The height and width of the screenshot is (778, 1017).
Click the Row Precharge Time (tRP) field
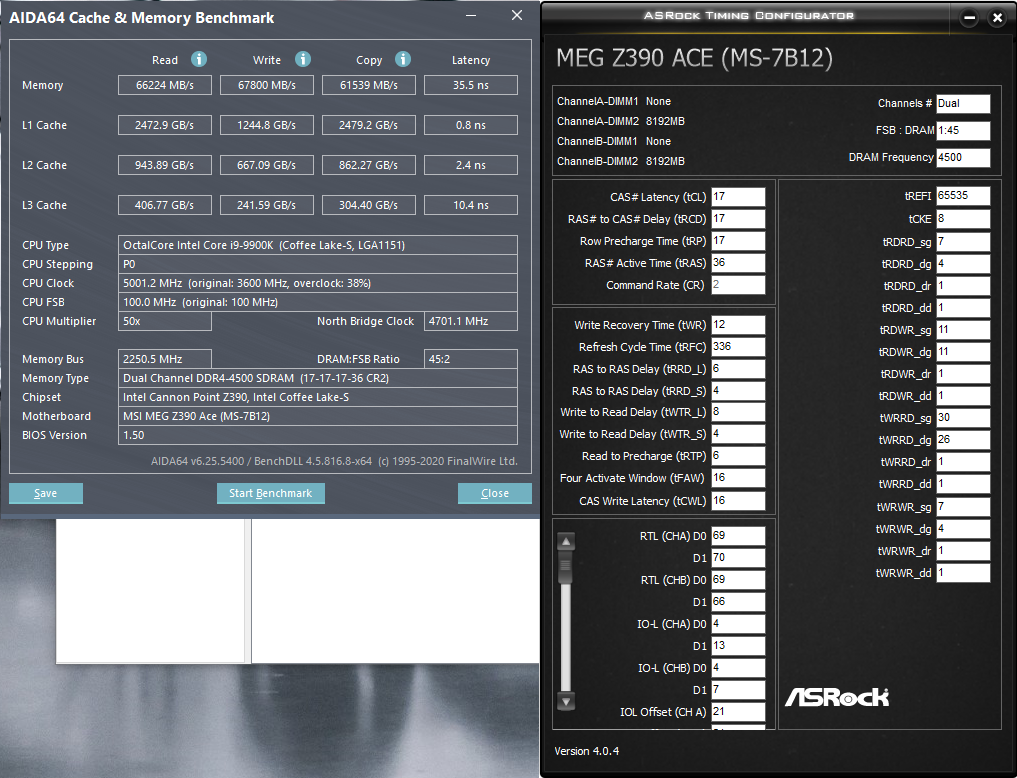(738, 241)
